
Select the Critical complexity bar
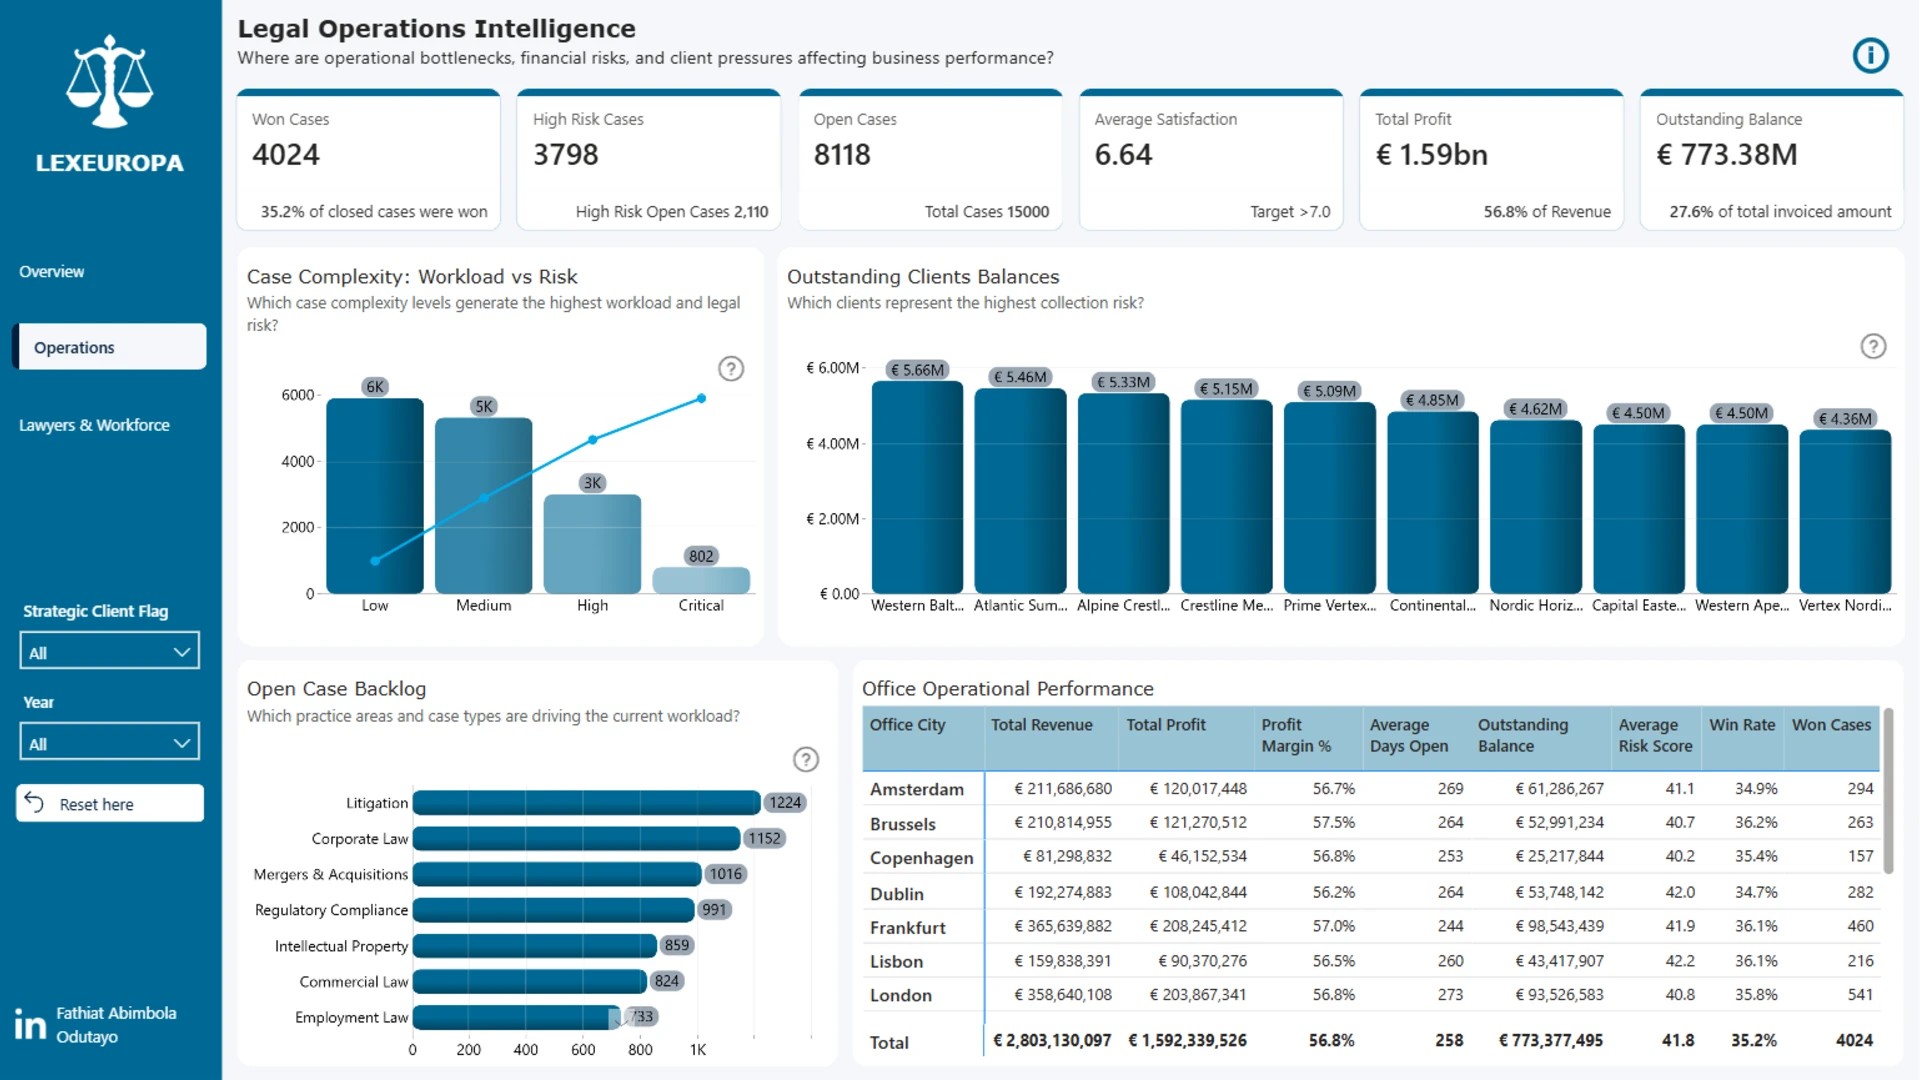[x=701, y=581]
